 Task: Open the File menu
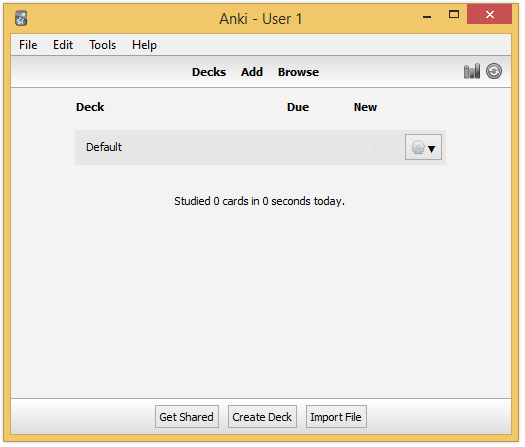point(28,45)
